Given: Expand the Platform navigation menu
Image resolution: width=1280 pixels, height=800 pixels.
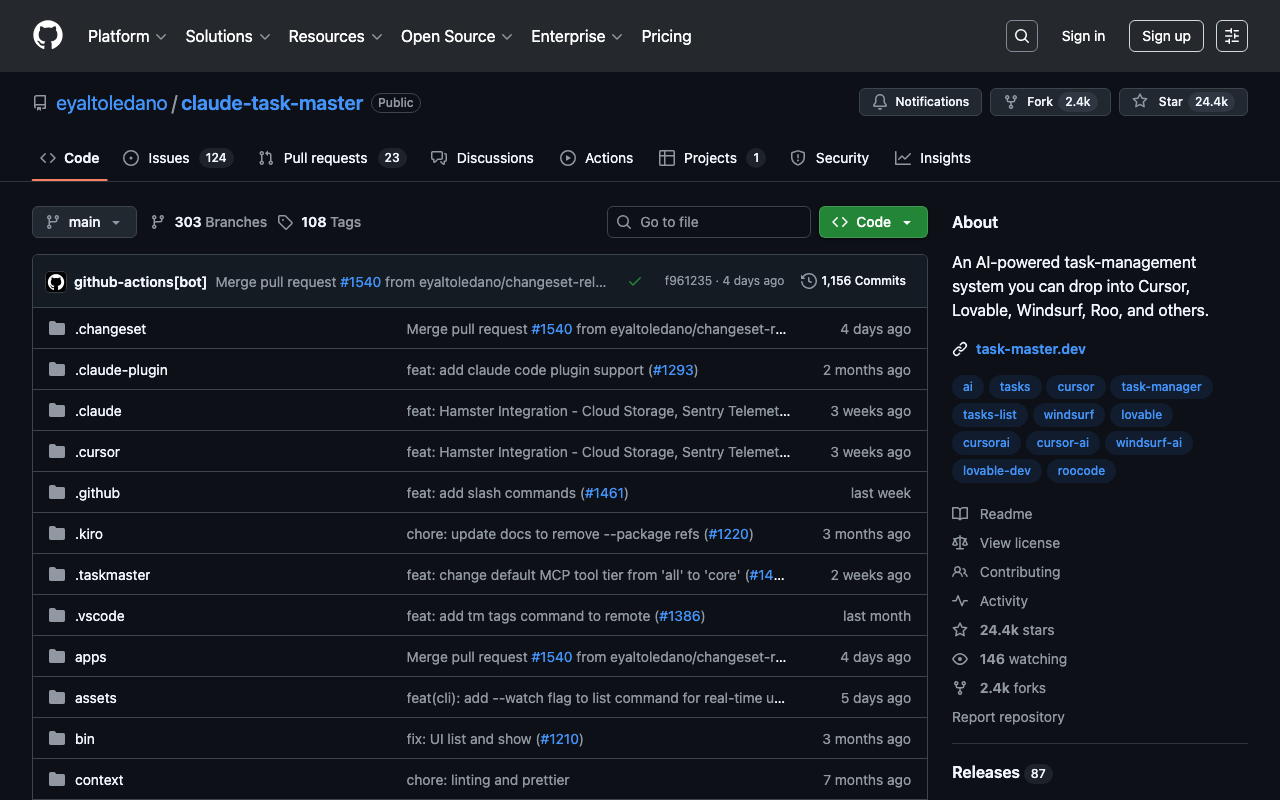Looking at the screenshot, I should point(126,36).
